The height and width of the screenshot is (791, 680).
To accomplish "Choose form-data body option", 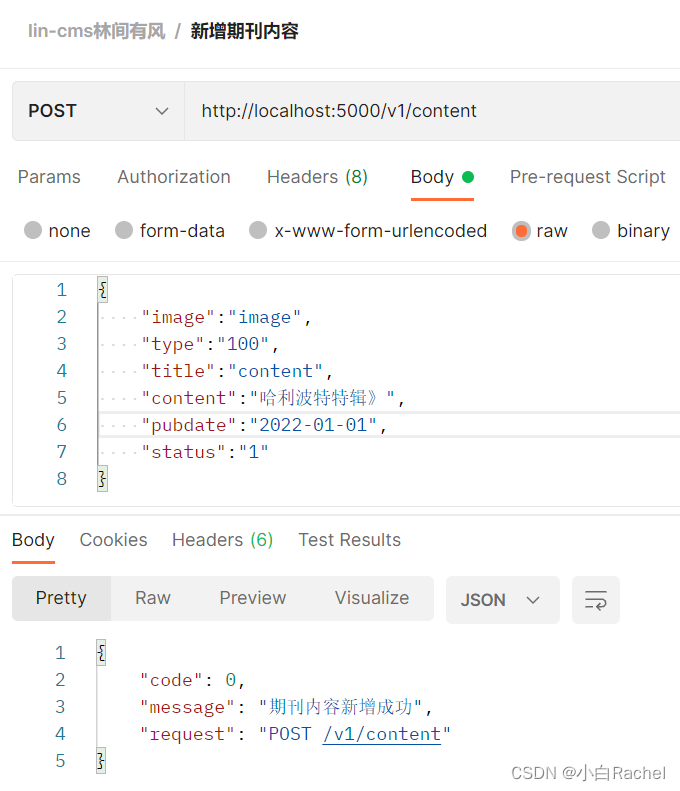I will tap(124, 231).
